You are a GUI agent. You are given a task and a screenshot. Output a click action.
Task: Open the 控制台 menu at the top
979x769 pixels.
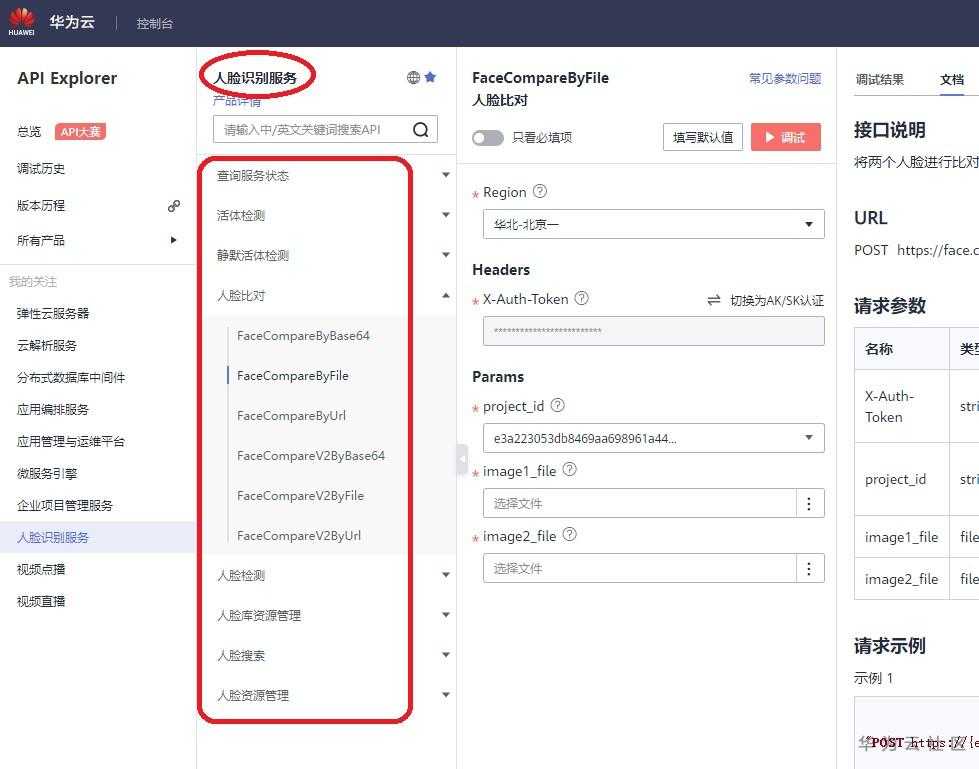[x=154, y=22]
